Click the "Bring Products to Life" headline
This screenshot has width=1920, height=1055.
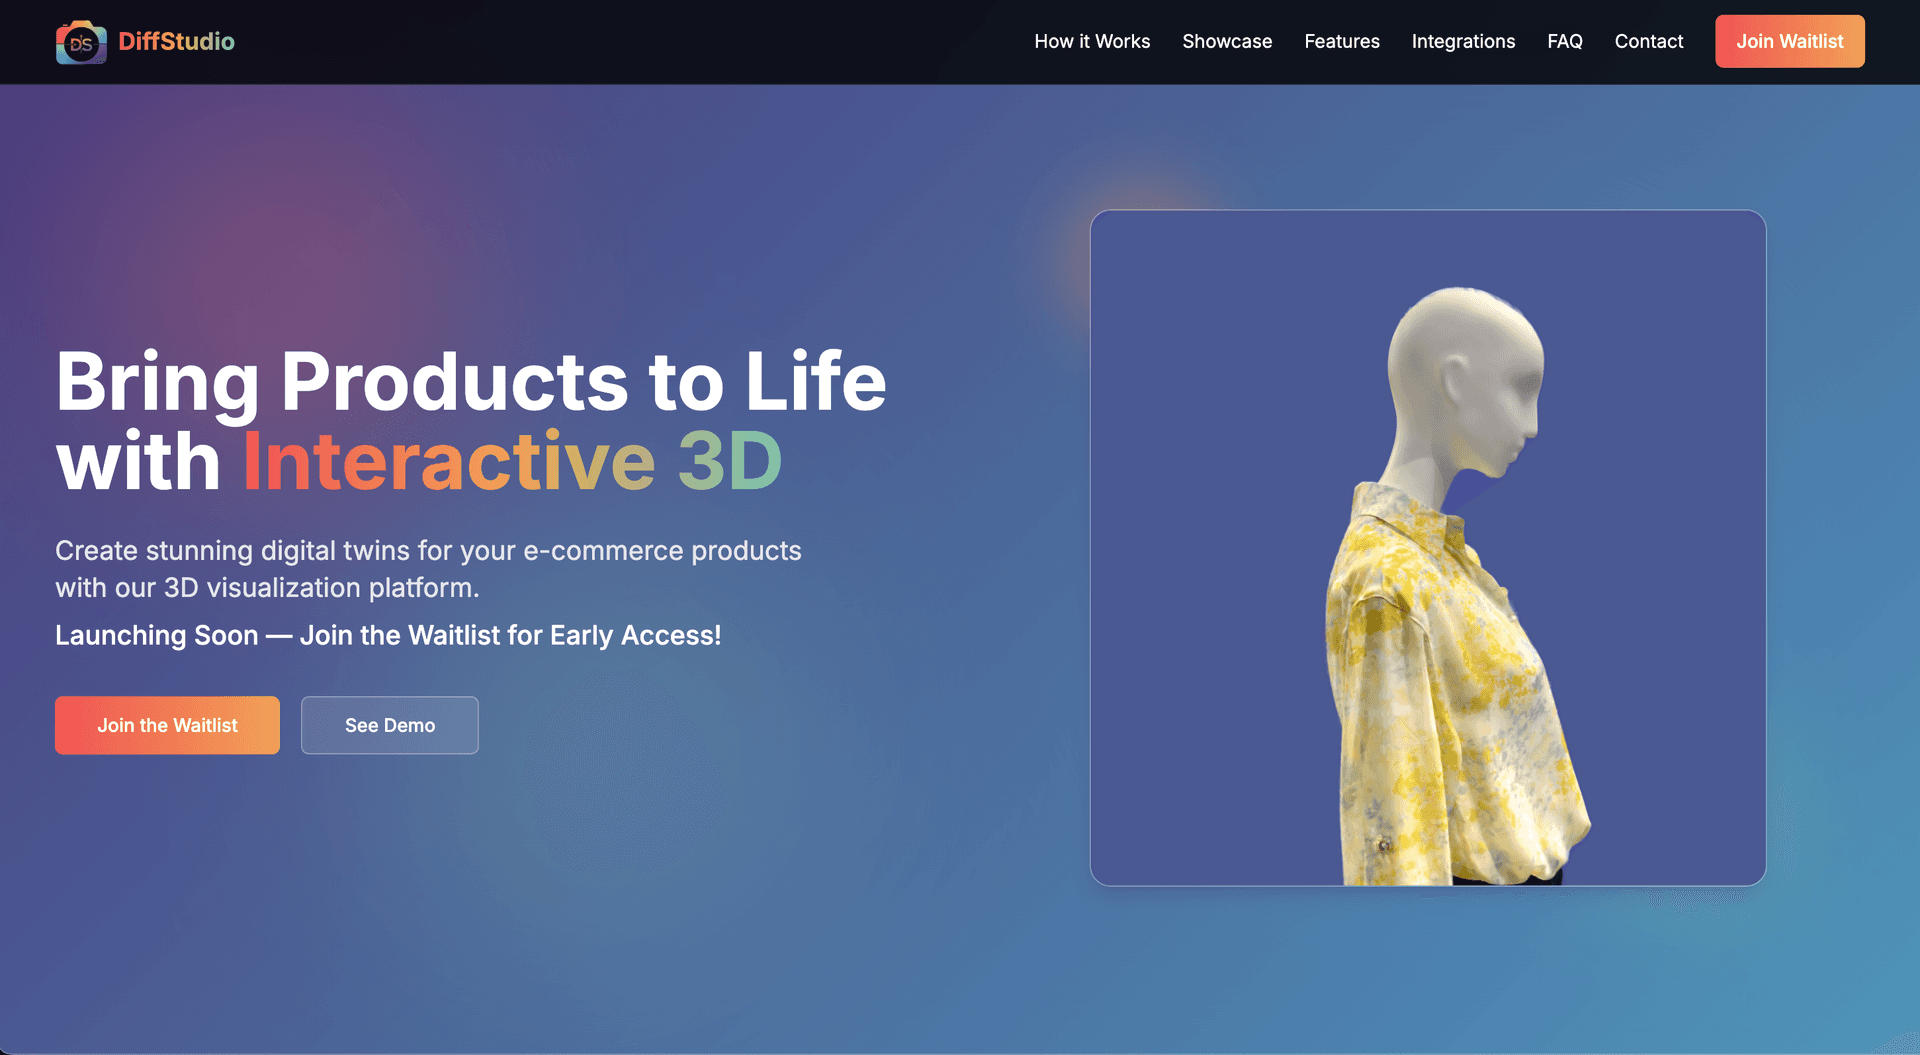click(x=470, y=382)
